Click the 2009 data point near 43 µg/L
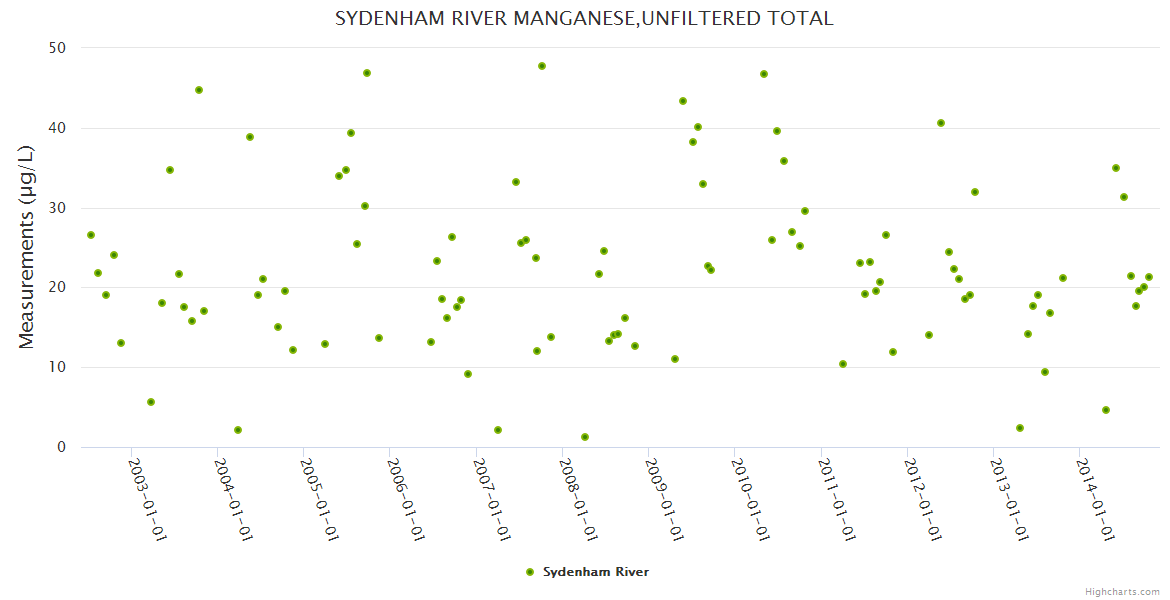The width and height of the screenshot is (1170, 600). (x=683, y=101)
